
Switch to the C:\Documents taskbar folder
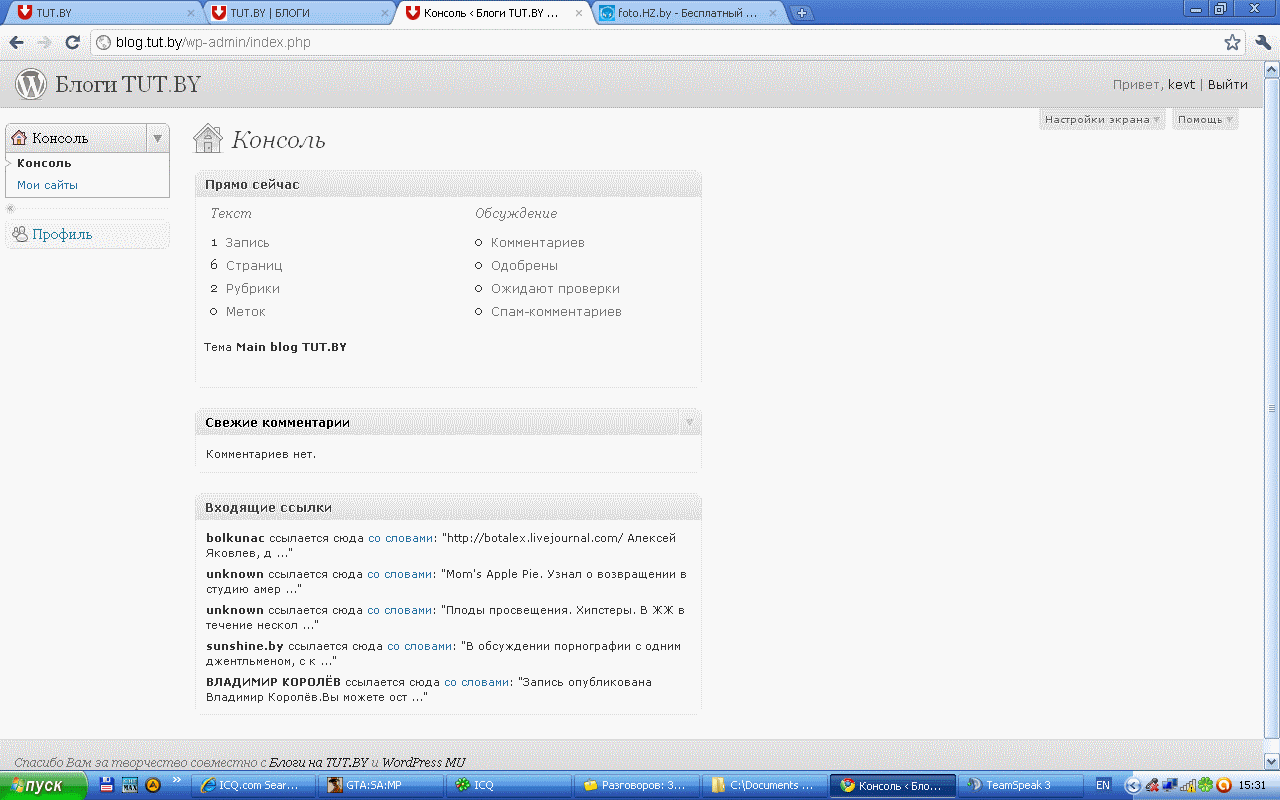[763, 785]
